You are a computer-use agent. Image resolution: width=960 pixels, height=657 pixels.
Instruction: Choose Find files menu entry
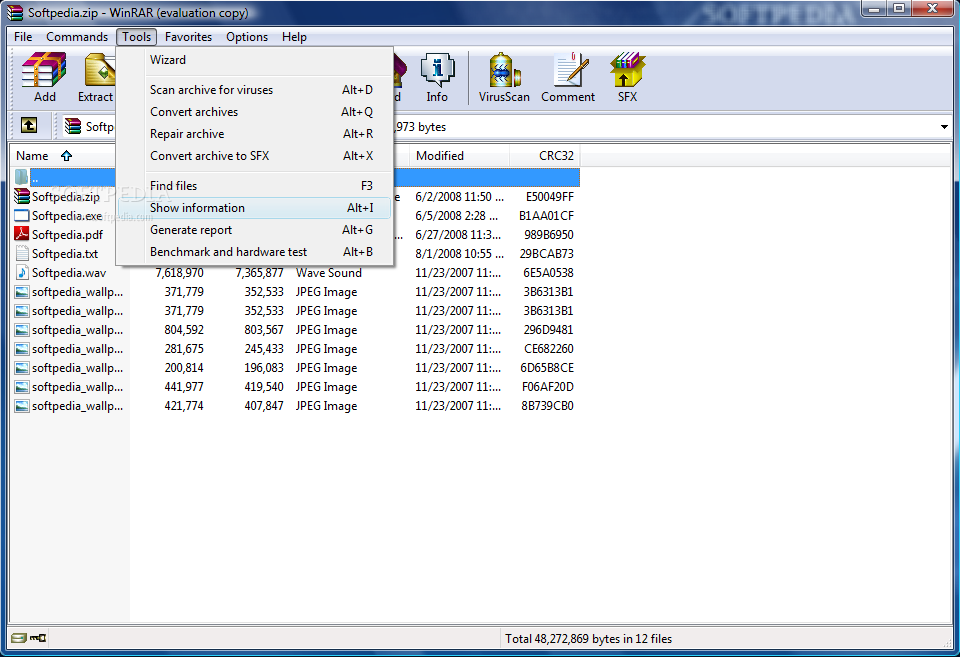(x=255, y=186)
